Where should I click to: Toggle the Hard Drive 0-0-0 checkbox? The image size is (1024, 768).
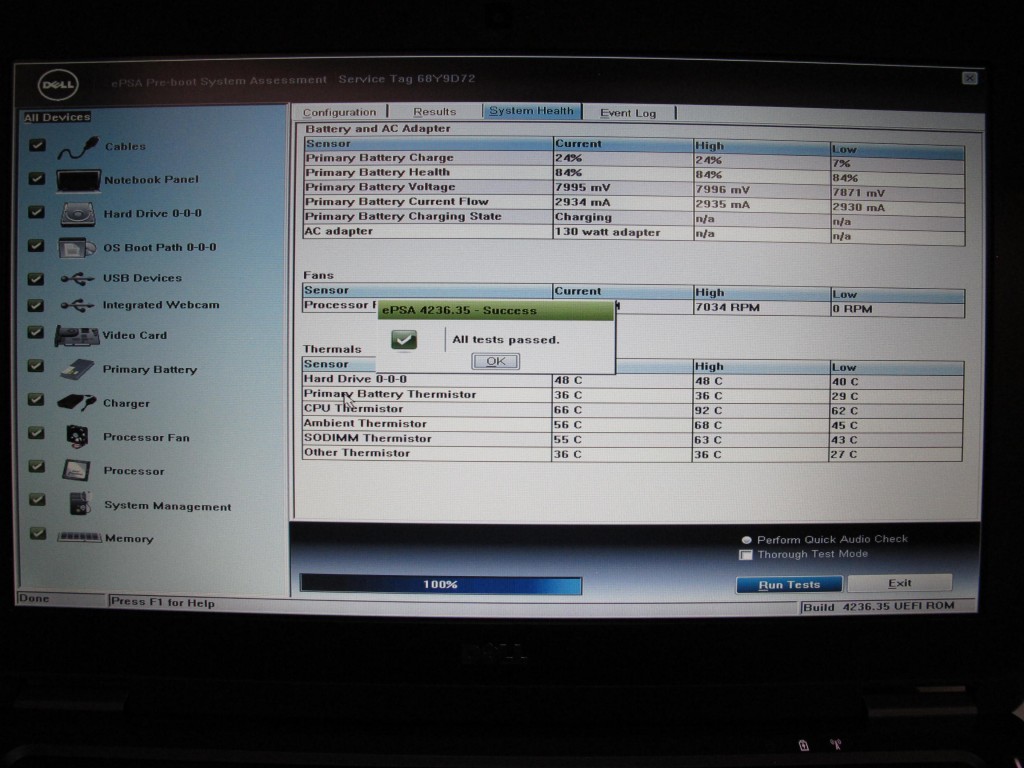click(x=37, y=212)
